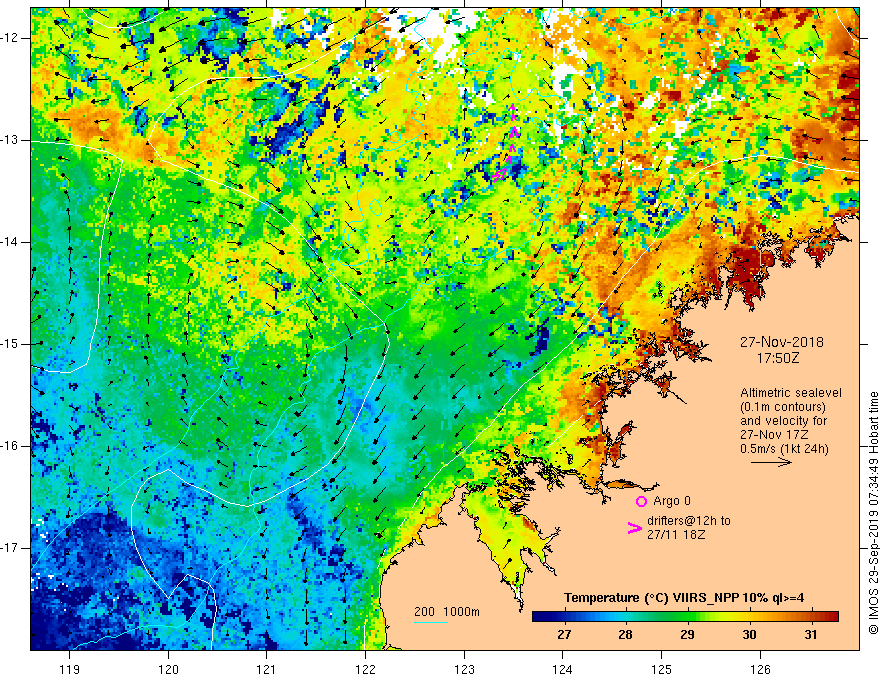880x680 pixels.
Task: Click the 'Argo 0' legend label
Action: [x=672, y=501]
